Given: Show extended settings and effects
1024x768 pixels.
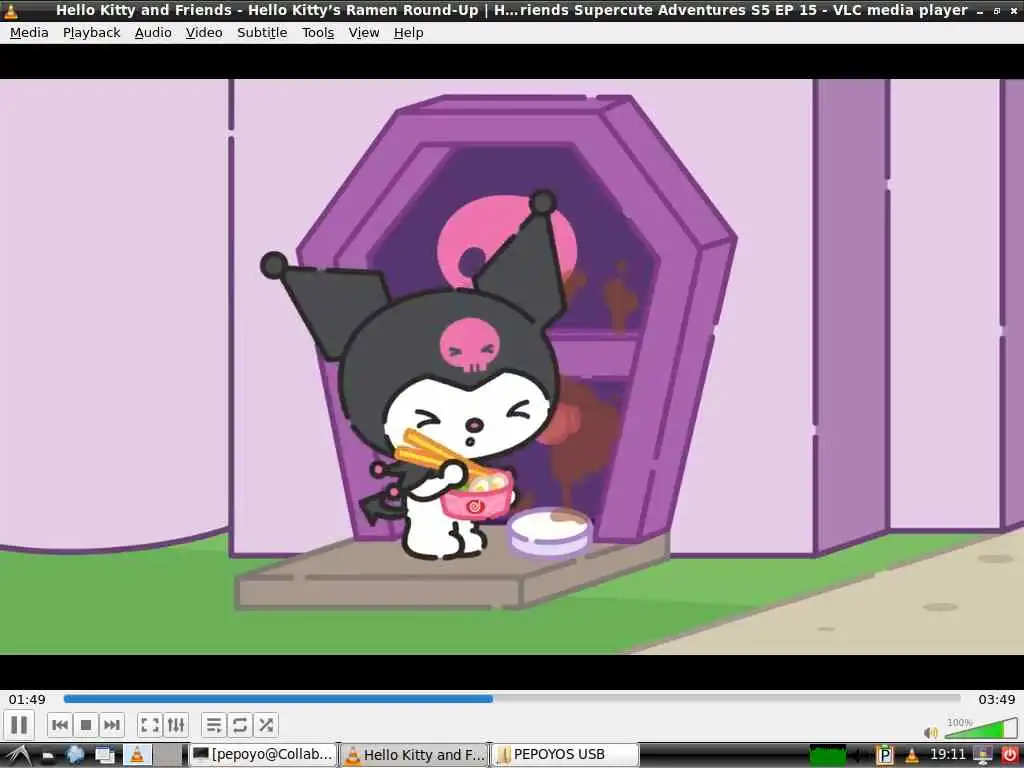Looking at the screenshot, I should point(176,725).
